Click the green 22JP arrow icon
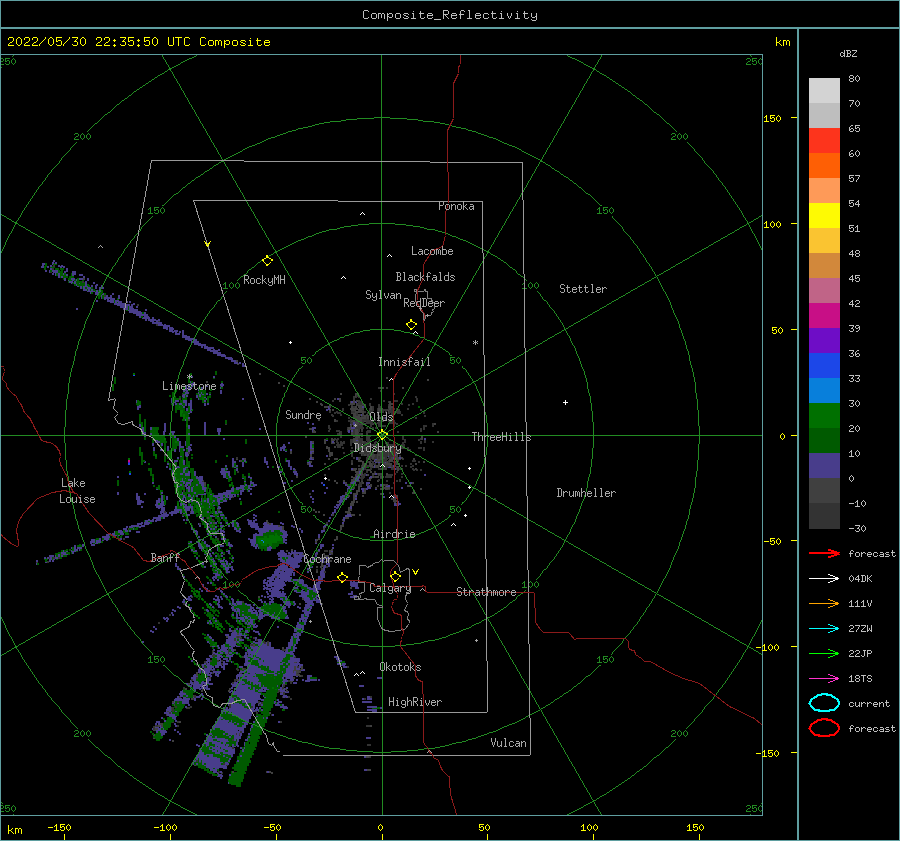The image size is (900, 841). pyautogui.click(x=824, y=653)
